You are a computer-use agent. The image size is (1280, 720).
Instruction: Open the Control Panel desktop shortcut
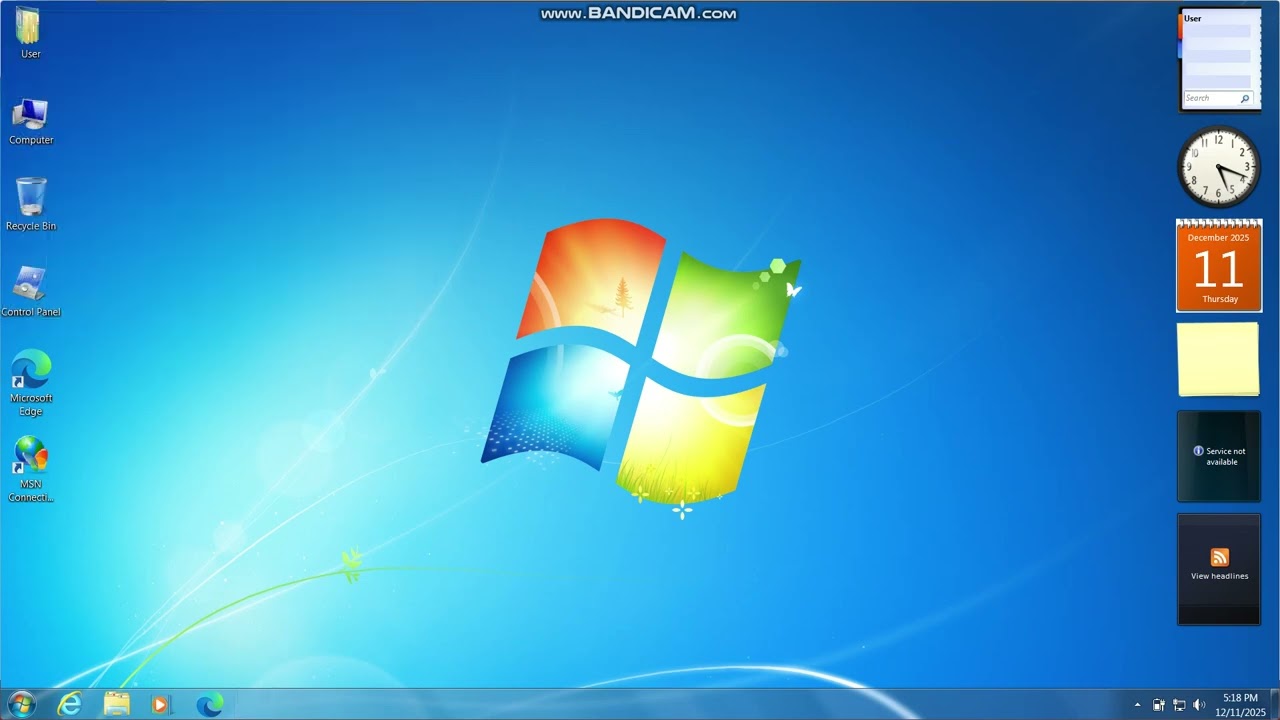pos(30,291)
